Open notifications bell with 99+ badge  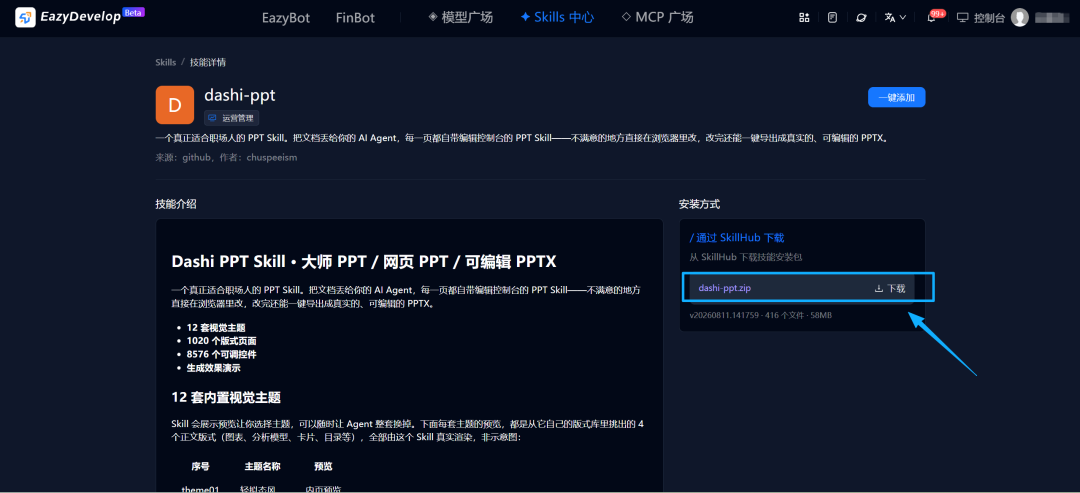tap(933, 17)
